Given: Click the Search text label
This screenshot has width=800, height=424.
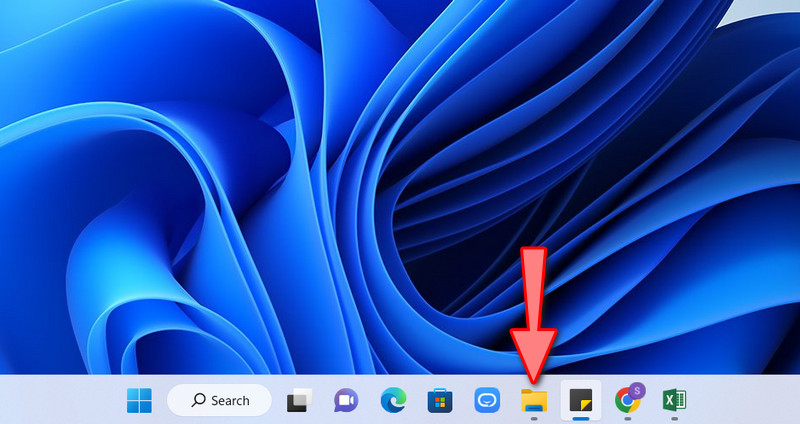Looking at the screenshot, I should (x=230, y=400).
